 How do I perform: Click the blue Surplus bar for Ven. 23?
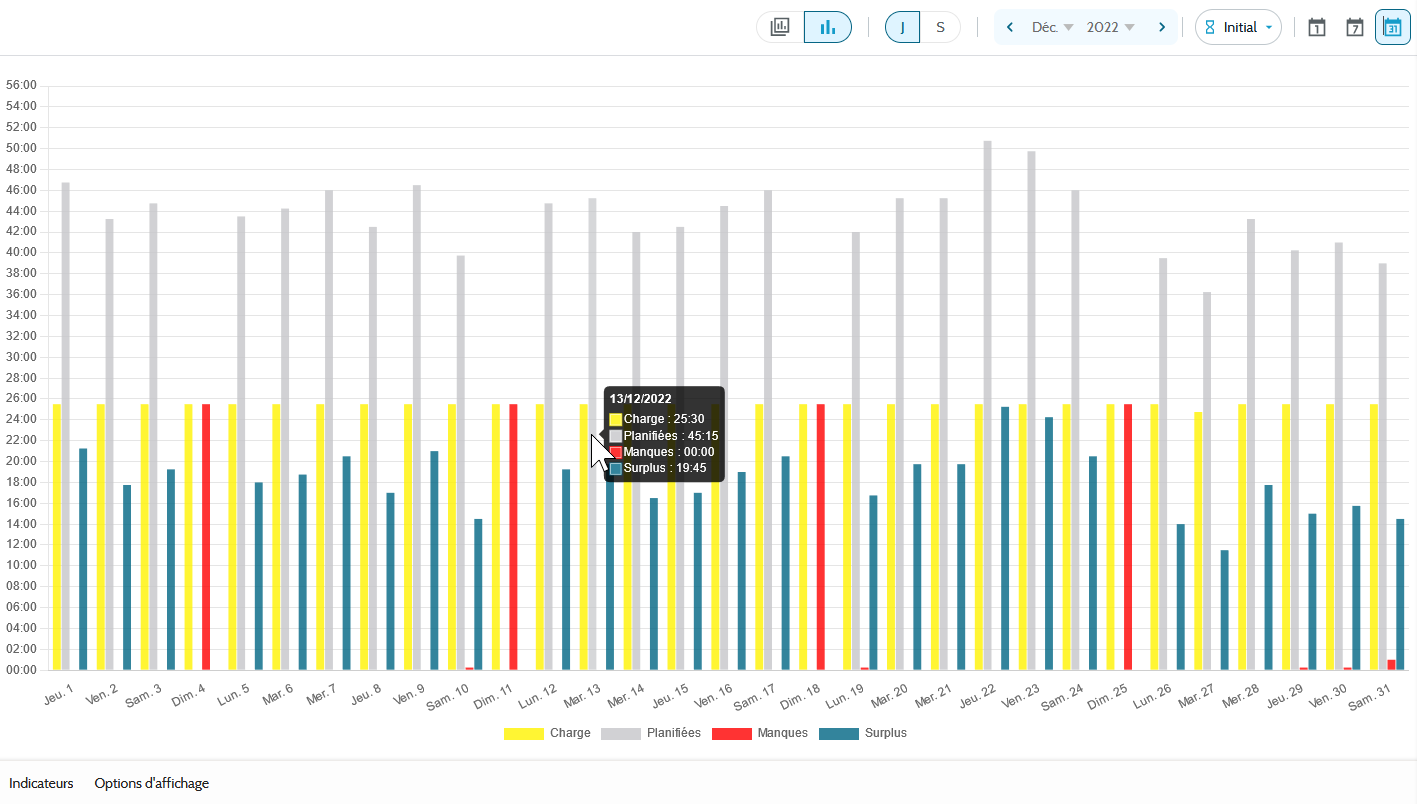tap(1049, 543)
